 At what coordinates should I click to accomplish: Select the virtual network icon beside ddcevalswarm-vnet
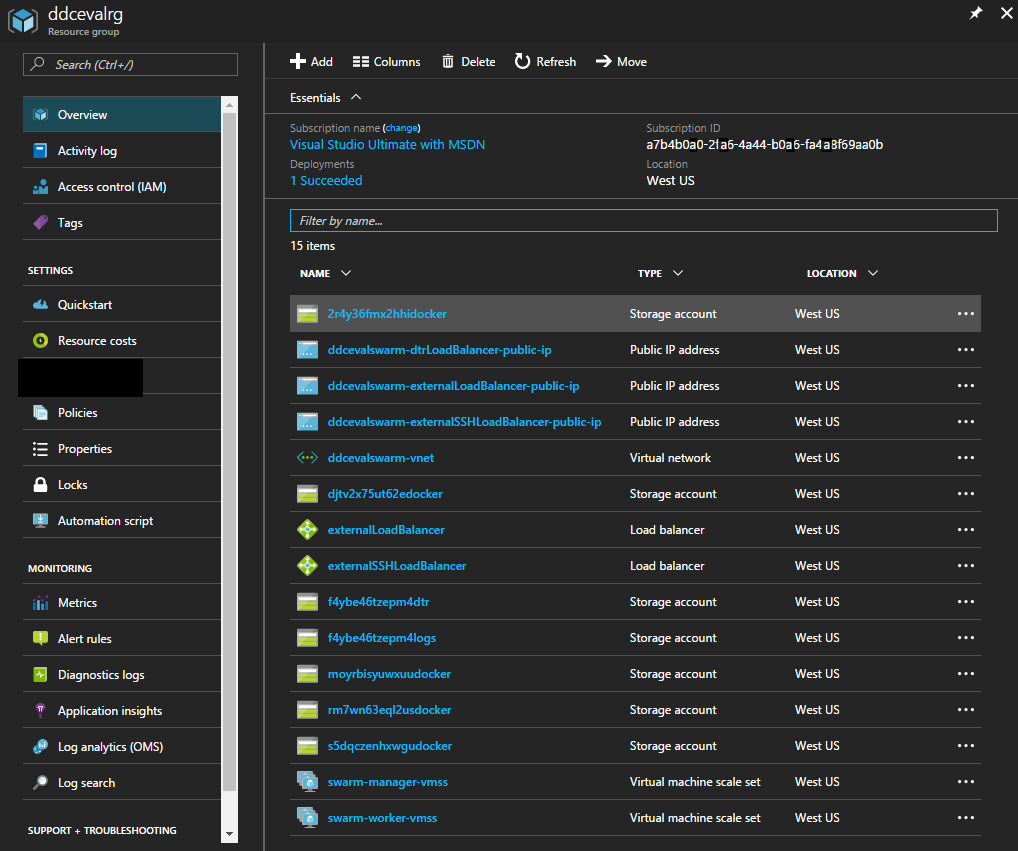(x=307, y=457)
